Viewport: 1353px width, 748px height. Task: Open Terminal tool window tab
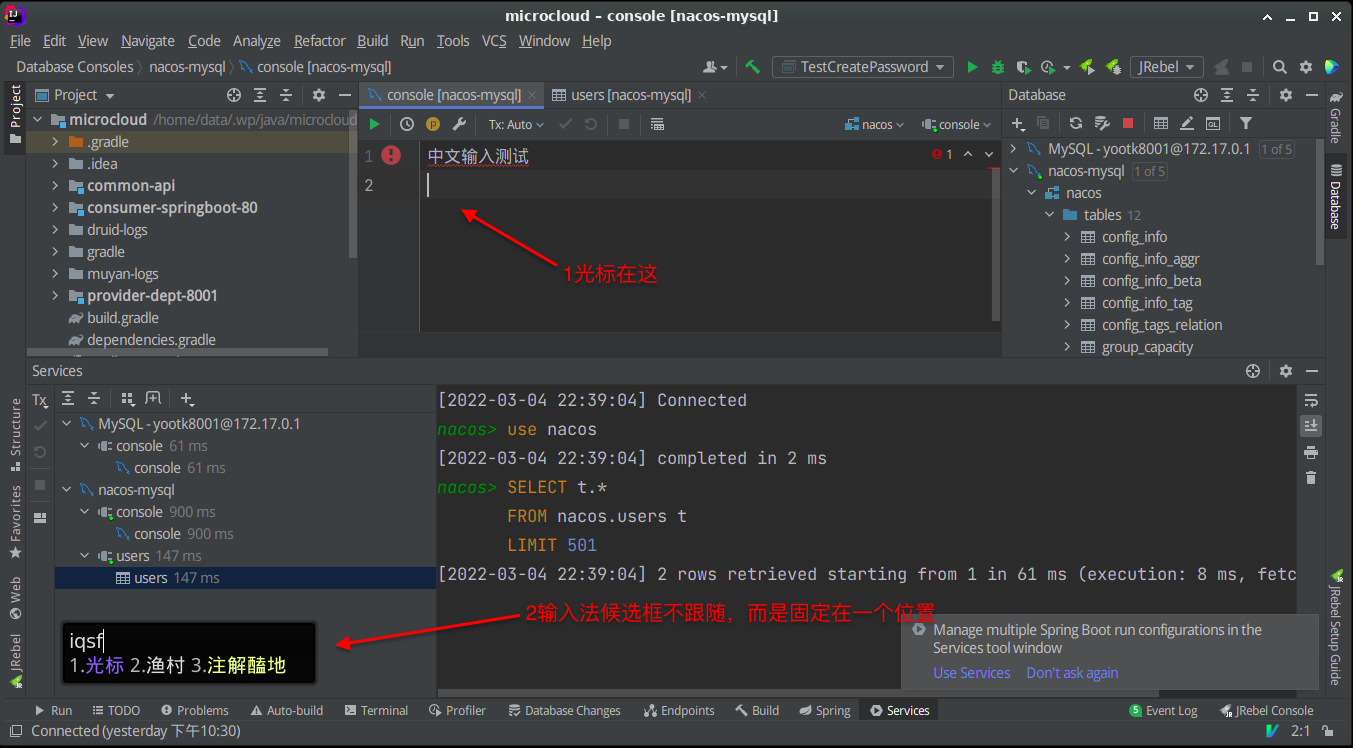click(x=376, y=710)
